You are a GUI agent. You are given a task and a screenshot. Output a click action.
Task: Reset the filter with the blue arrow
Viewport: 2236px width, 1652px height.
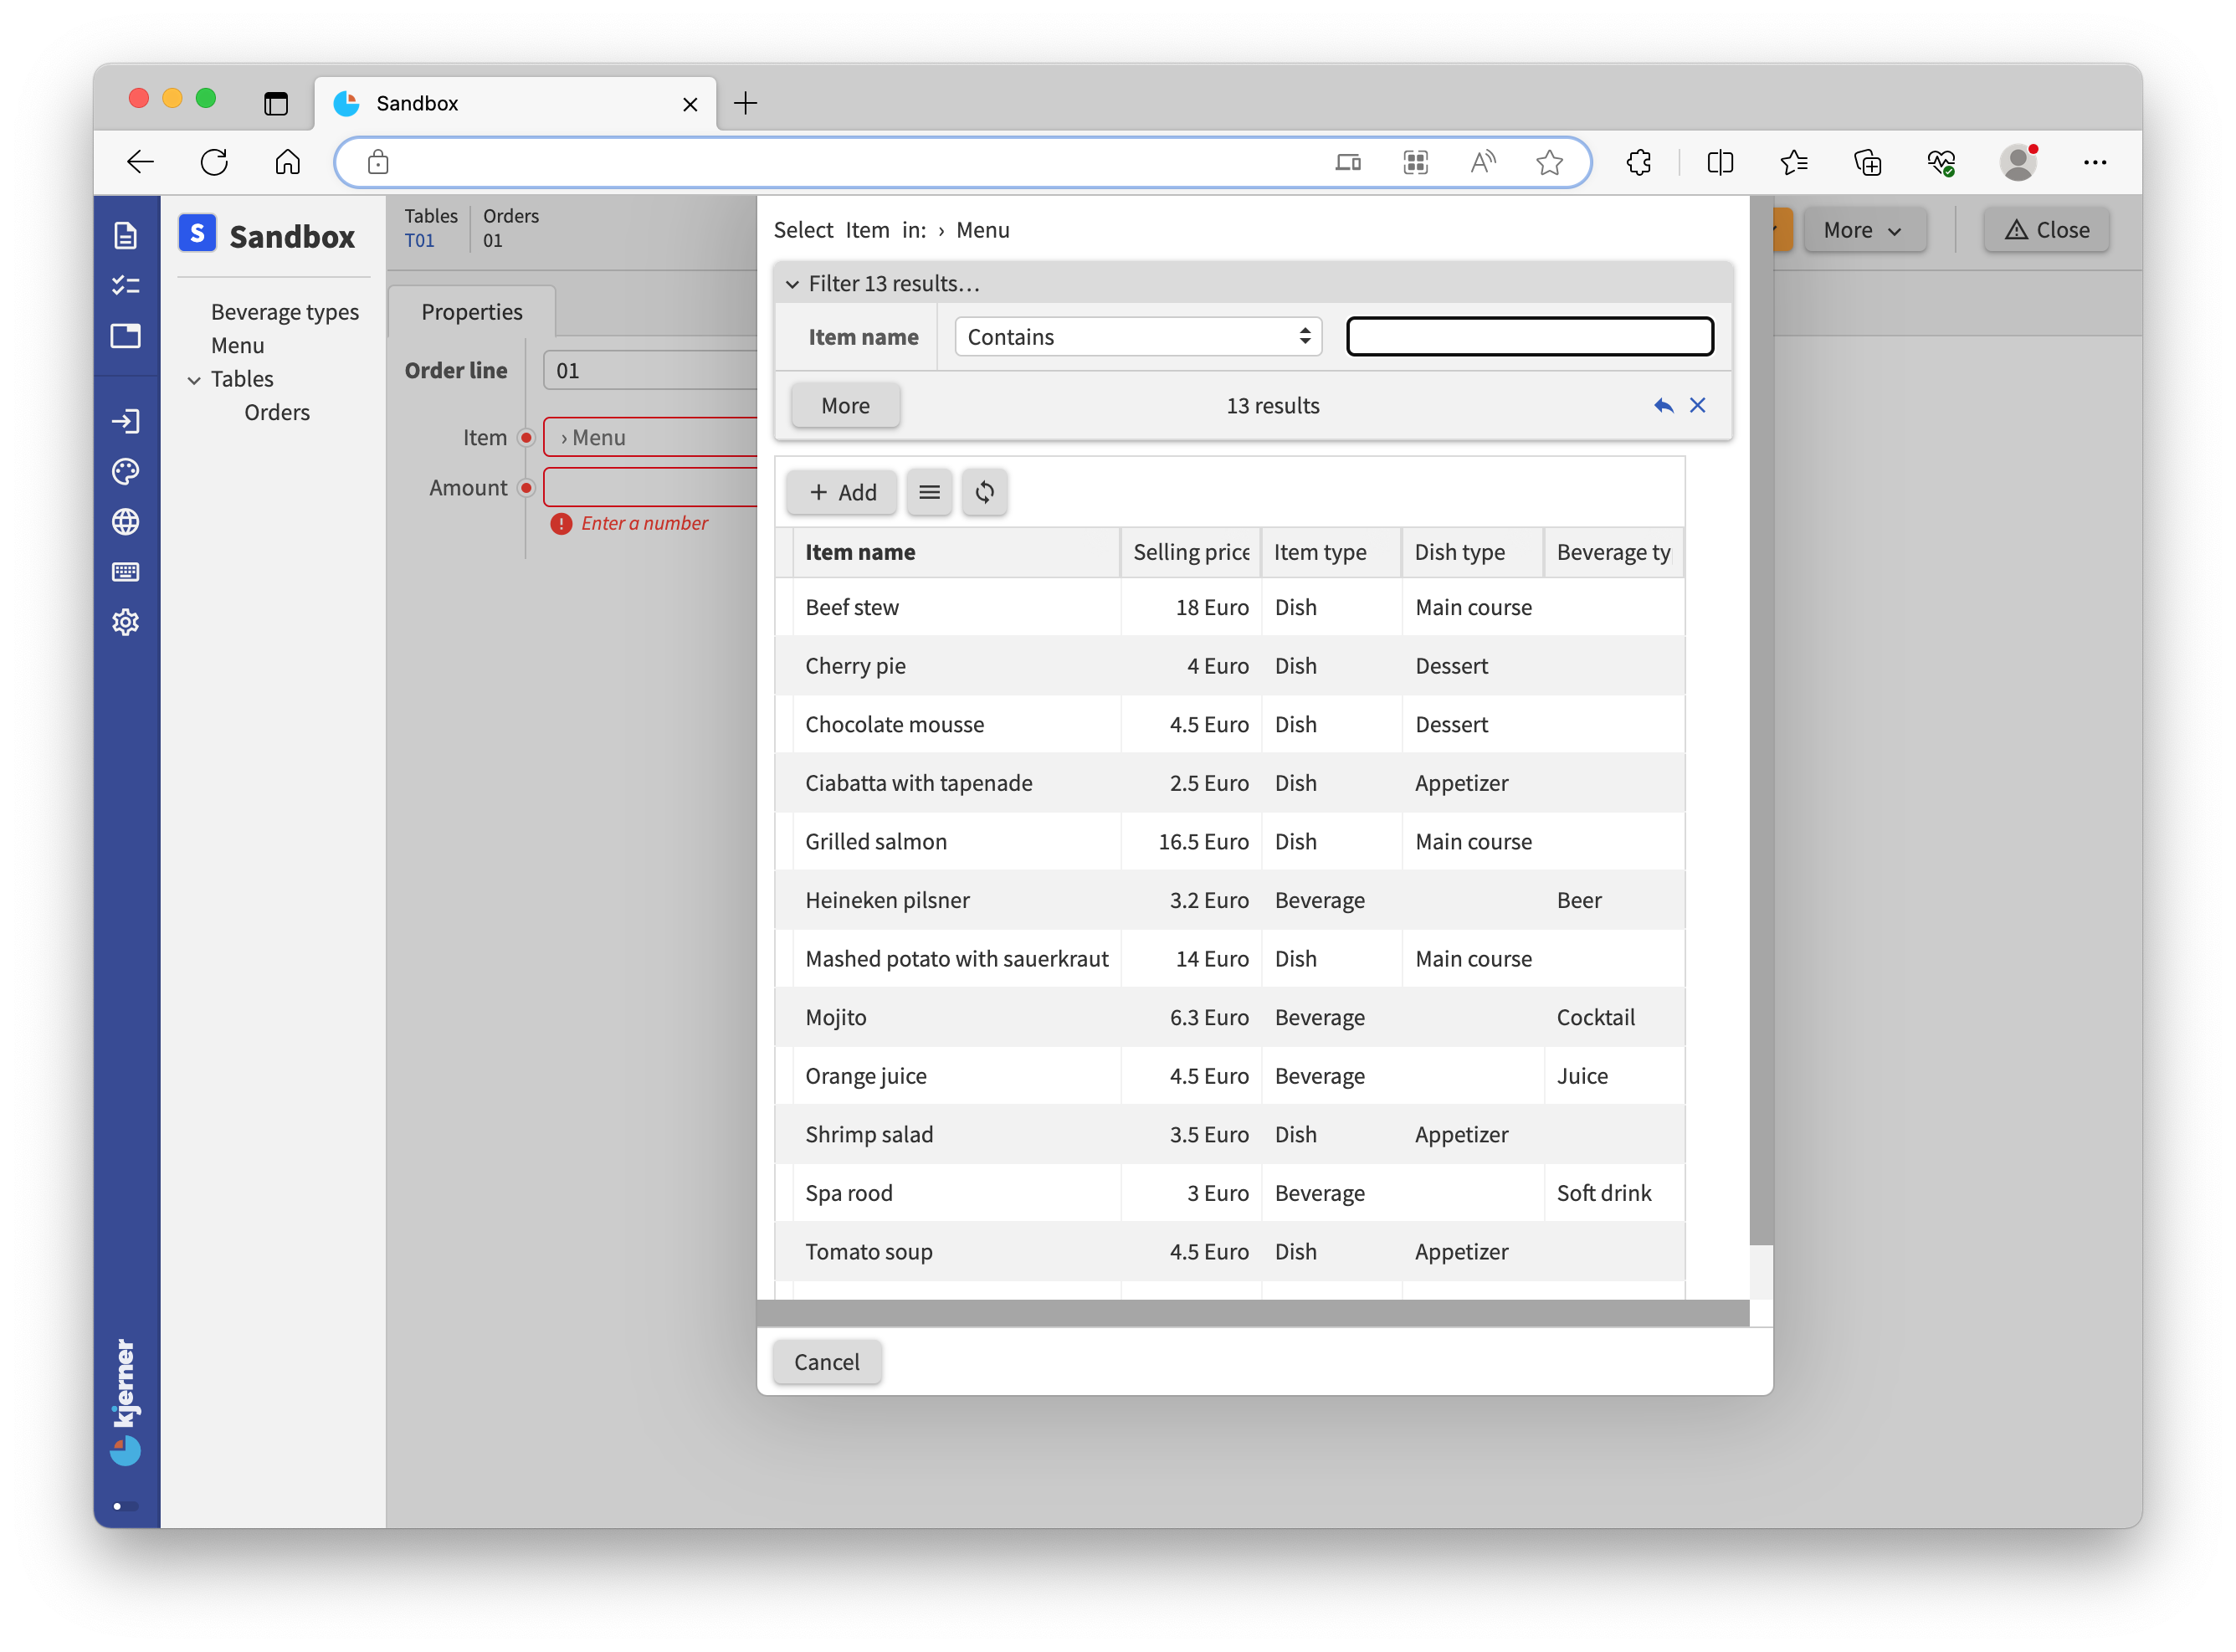tap(1663, 405)
